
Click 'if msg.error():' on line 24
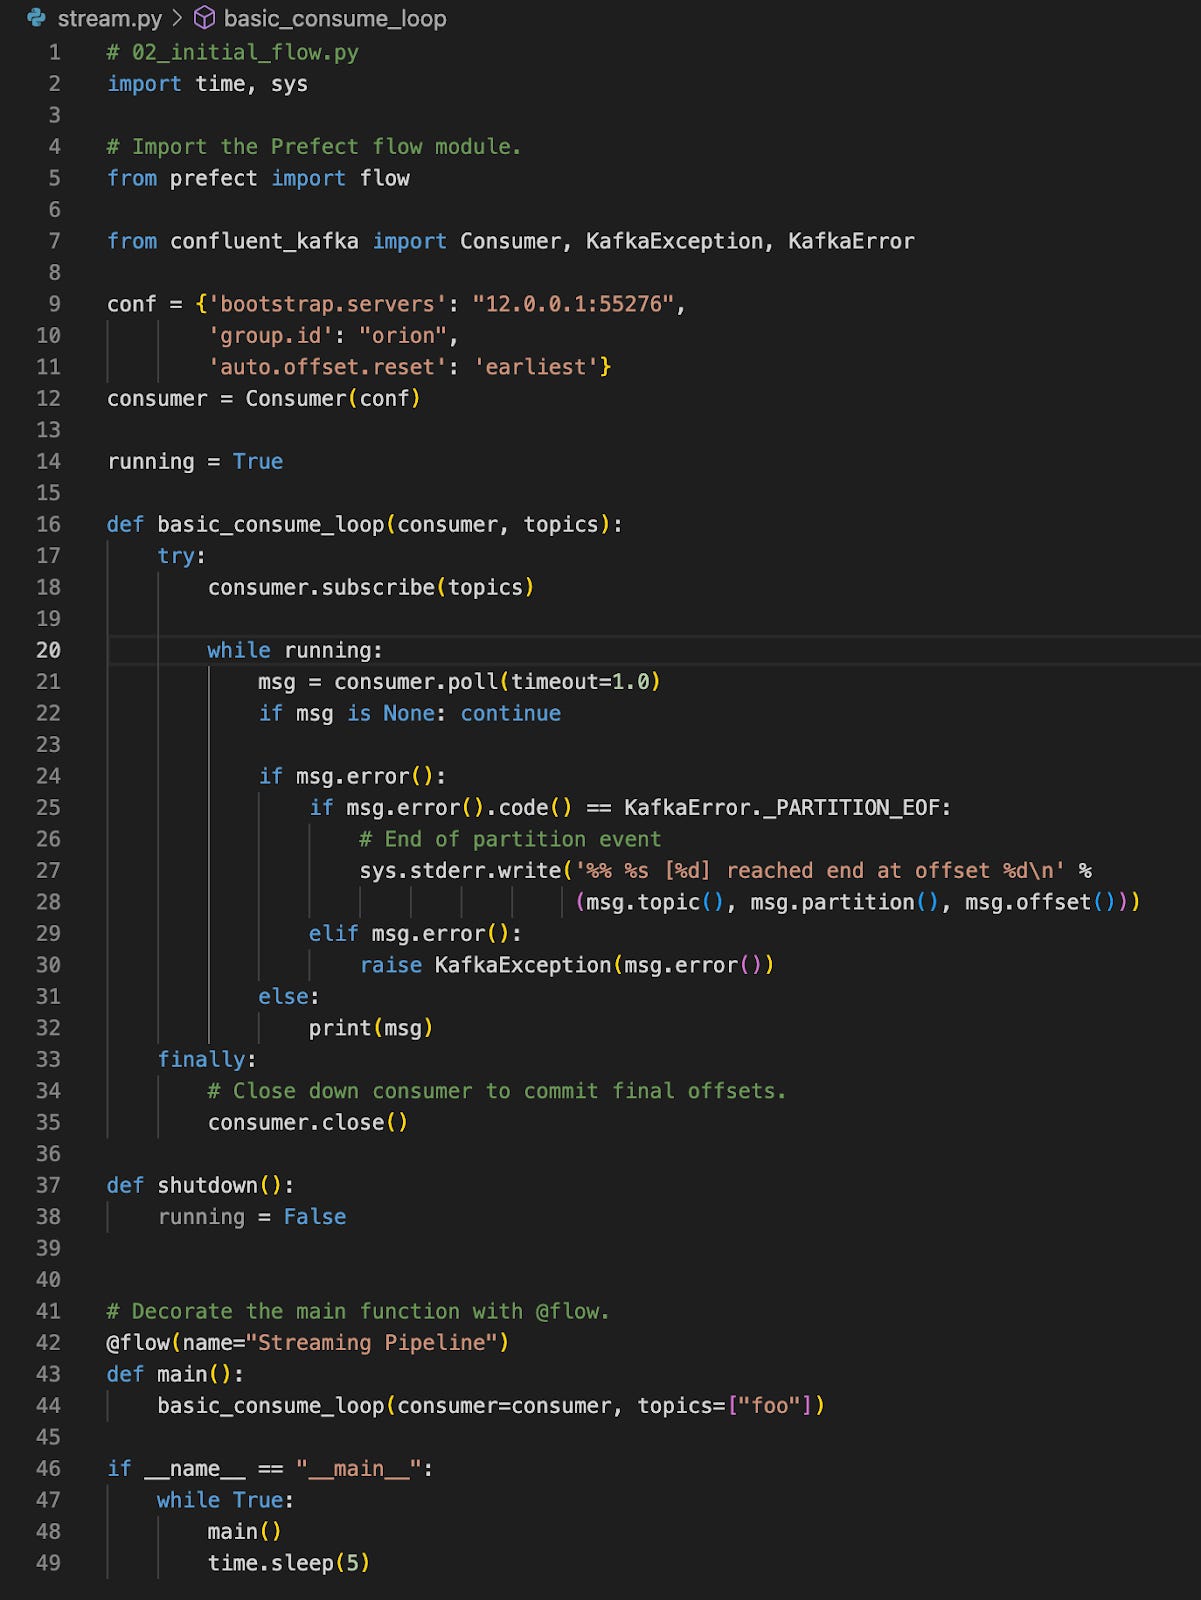[x=352, y=776]
